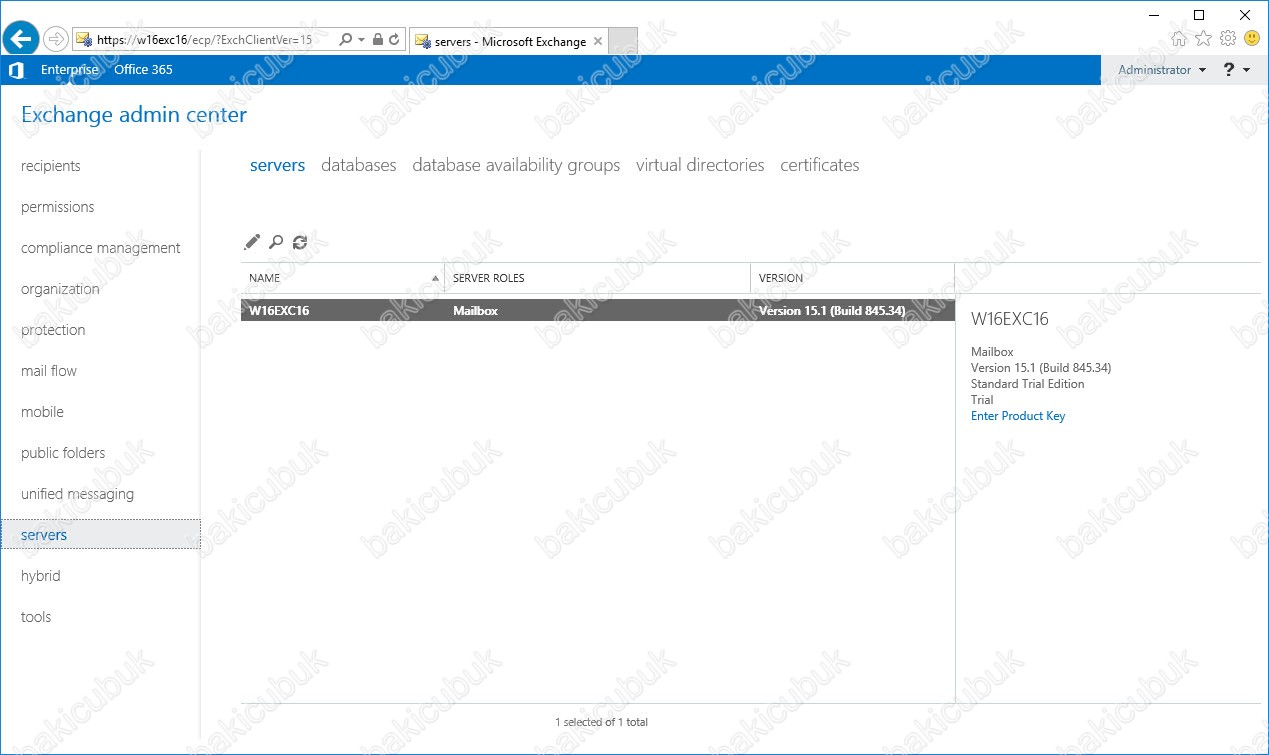Click the Office 365 link in blue bar
The width and height of the screenshot is (1269, 755).
pos(143,70)
